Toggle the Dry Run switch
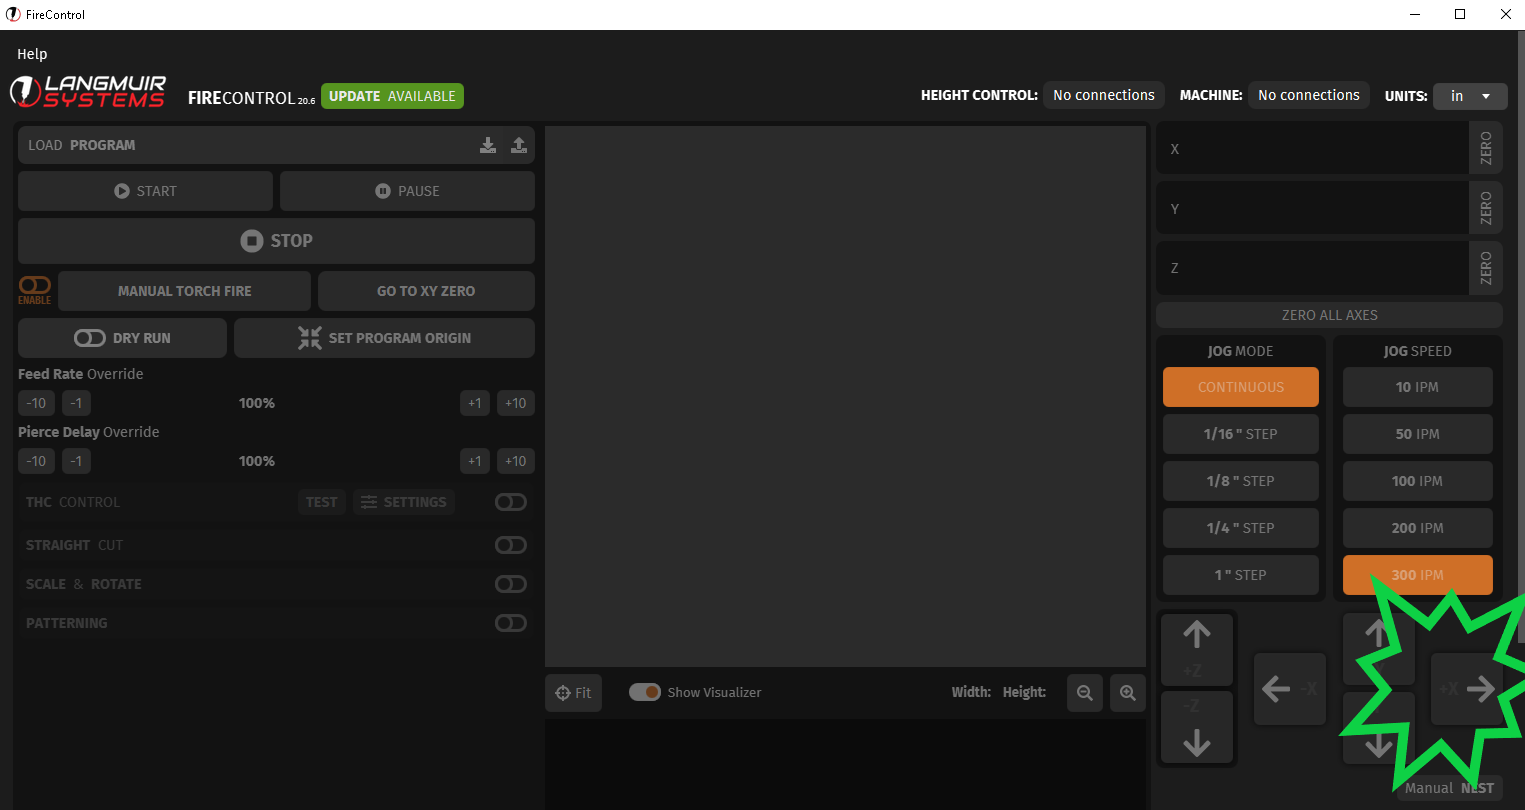Viewport: 1525px width, 810px height. point(90,338)
